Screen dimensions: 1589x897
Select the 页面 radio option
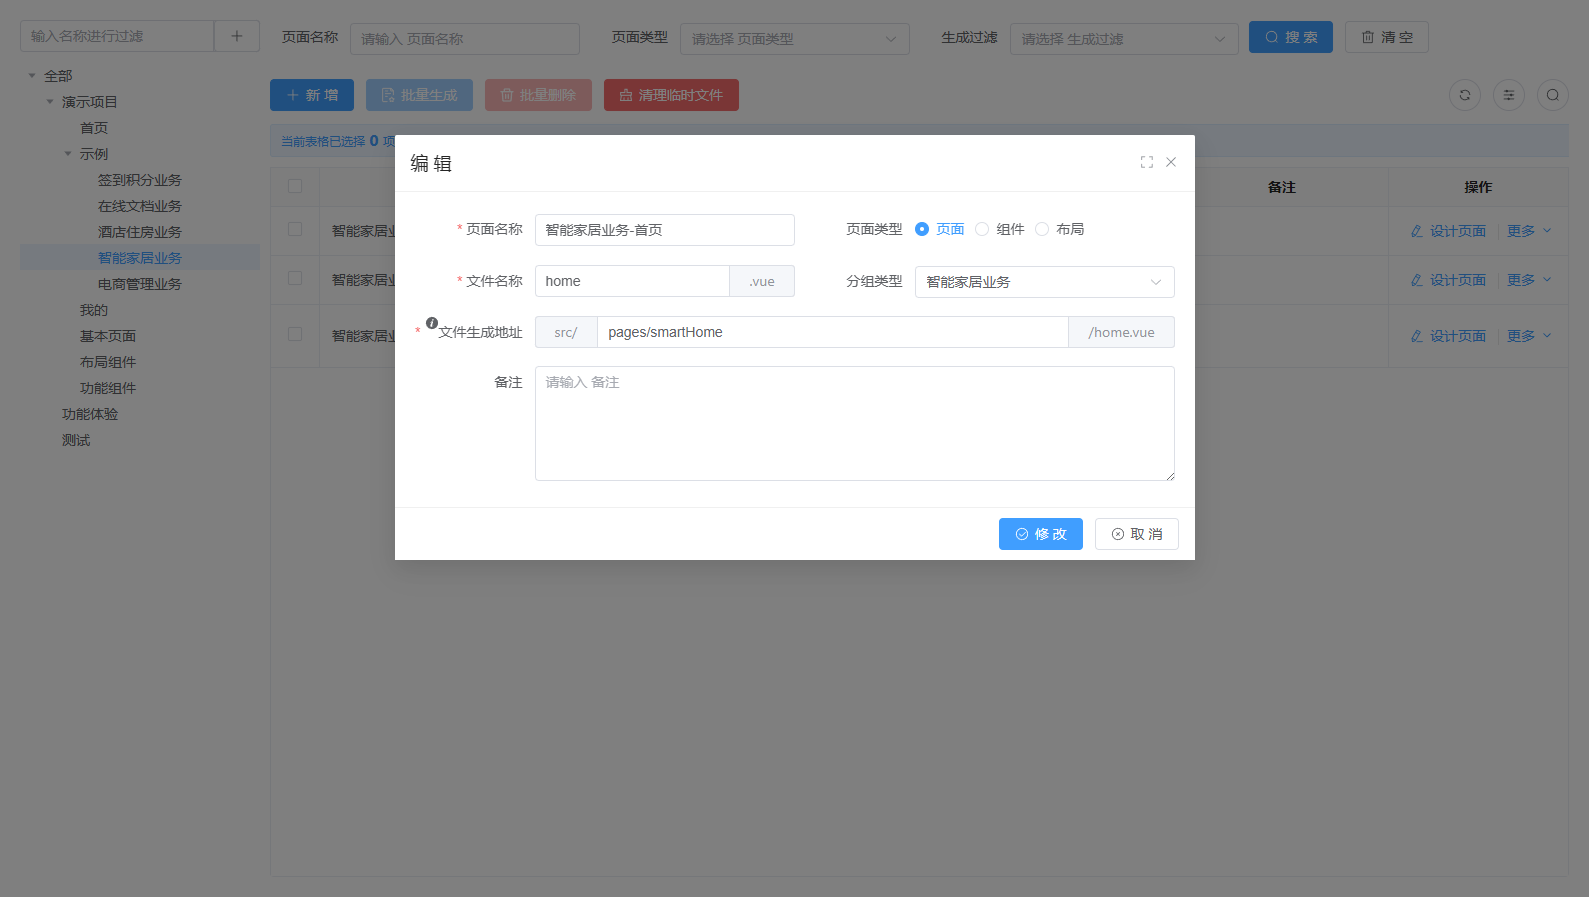pyautogui.click(x=922, y=229)
